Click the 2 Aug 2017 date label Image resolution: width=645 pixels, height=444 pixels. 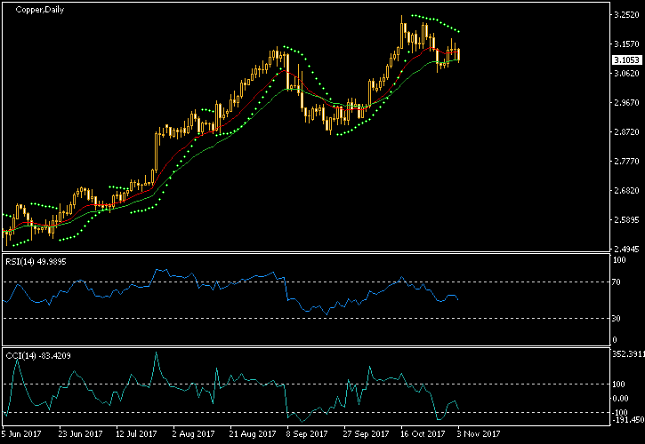[193, 434]
